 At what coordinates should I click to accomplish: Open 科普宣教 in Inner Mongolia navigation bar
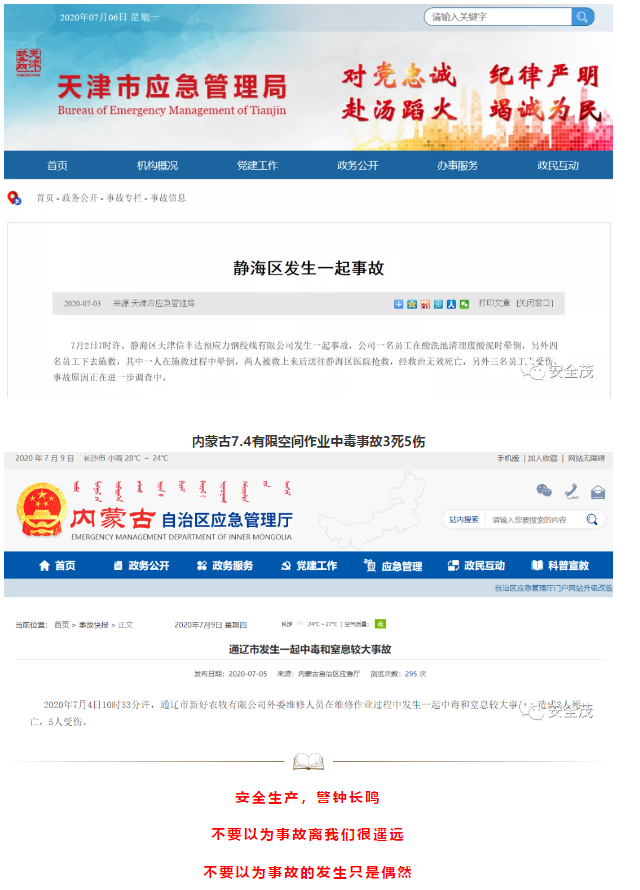click(560, 566)
